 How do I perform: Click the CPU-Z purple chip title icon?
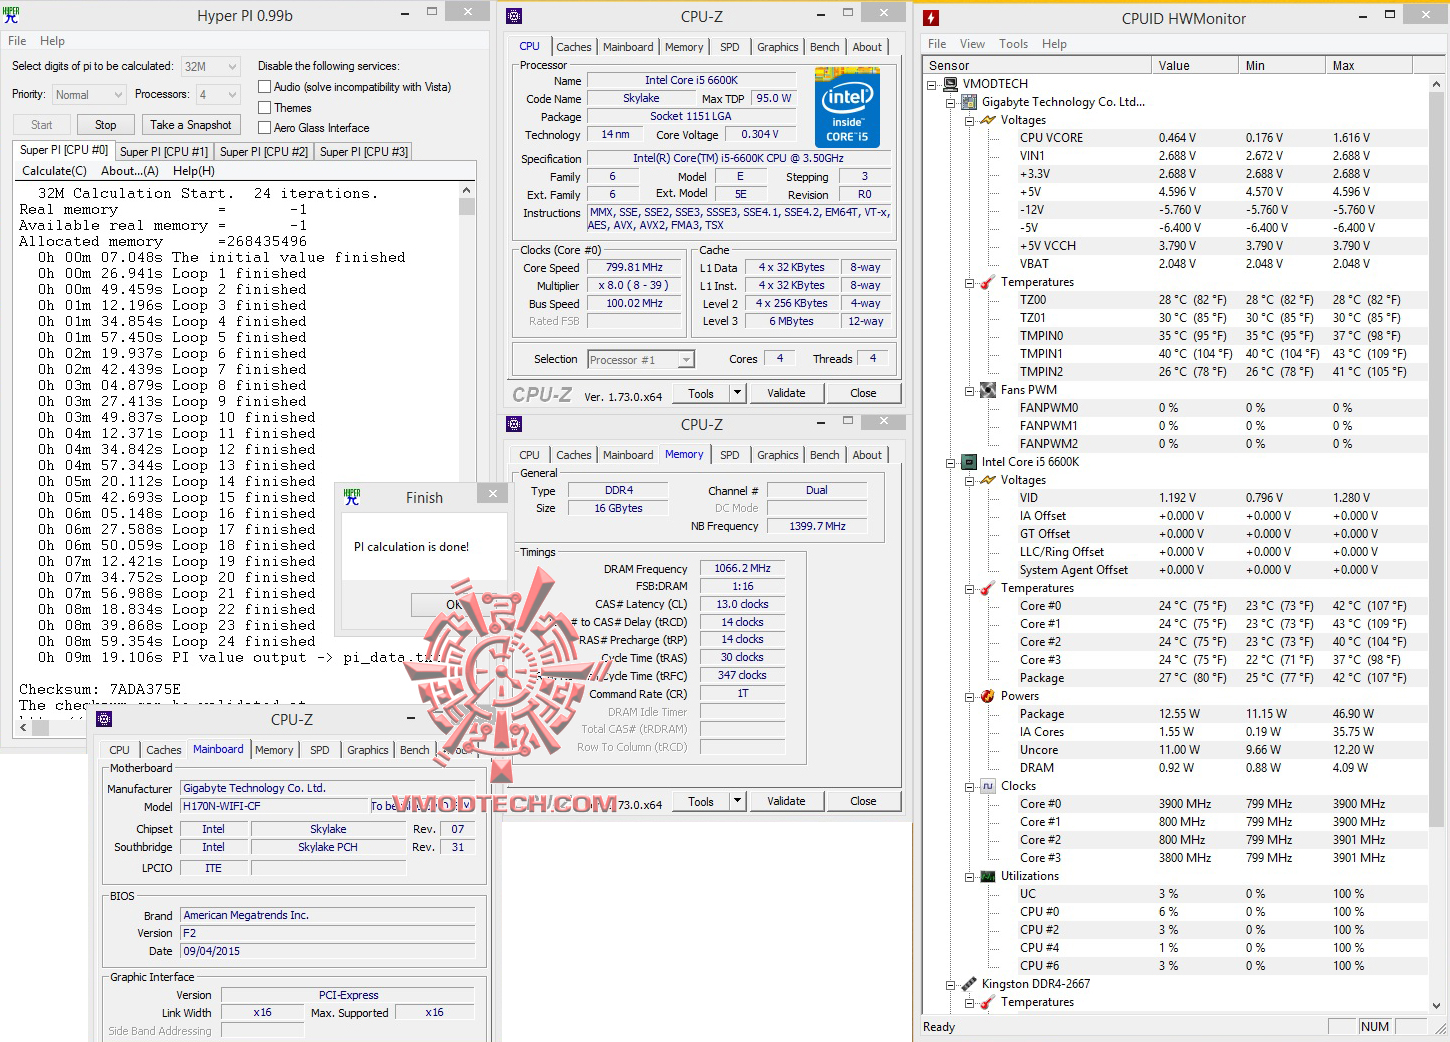(514, 16)
